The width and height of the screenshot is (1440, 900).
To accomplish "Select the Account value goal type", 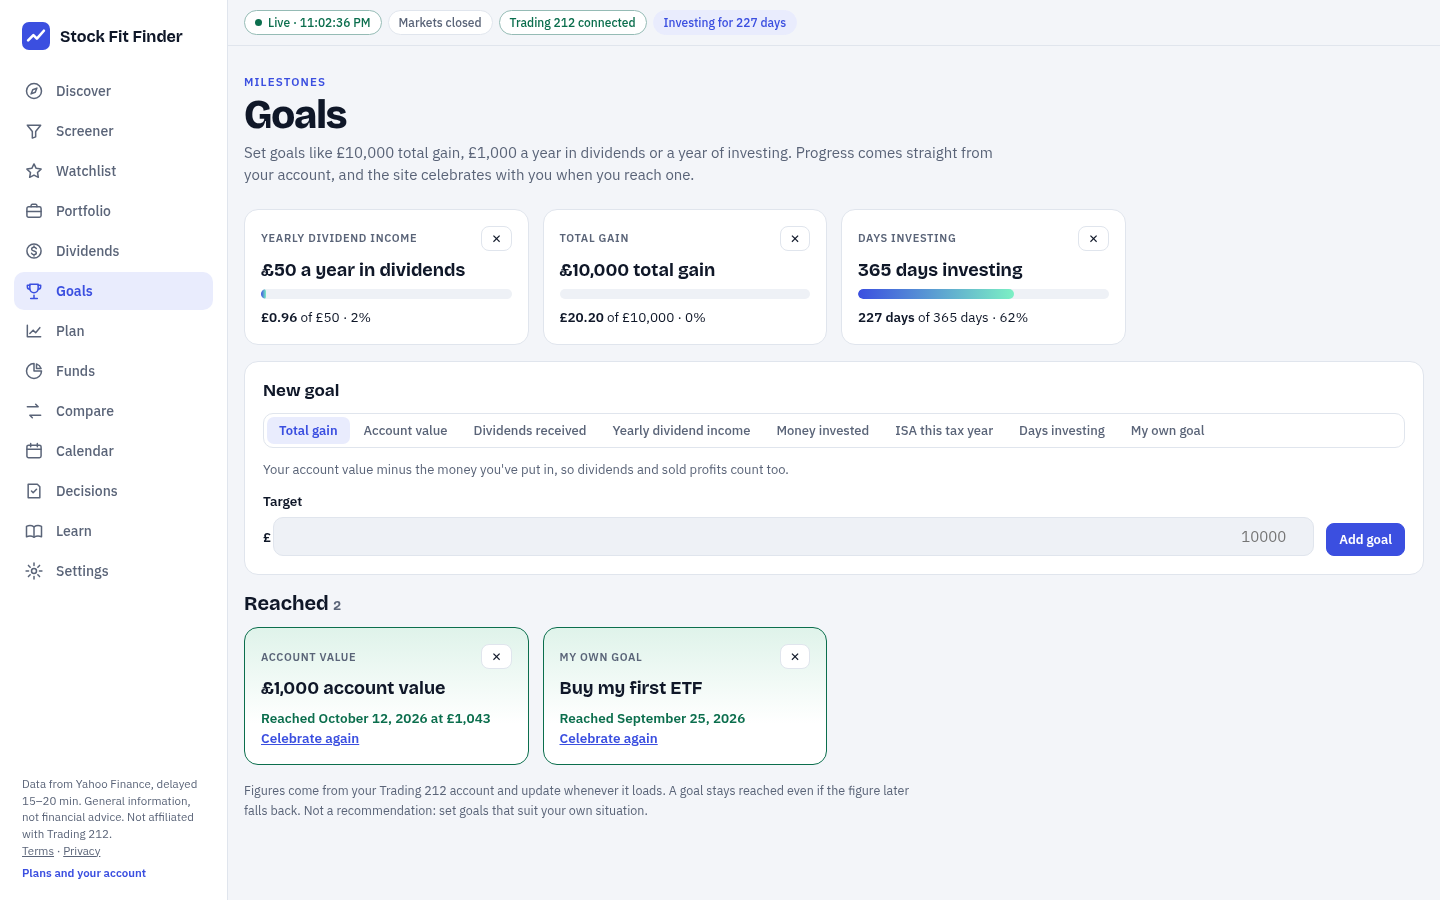I will pyautogui.click(x=405, y=431).
